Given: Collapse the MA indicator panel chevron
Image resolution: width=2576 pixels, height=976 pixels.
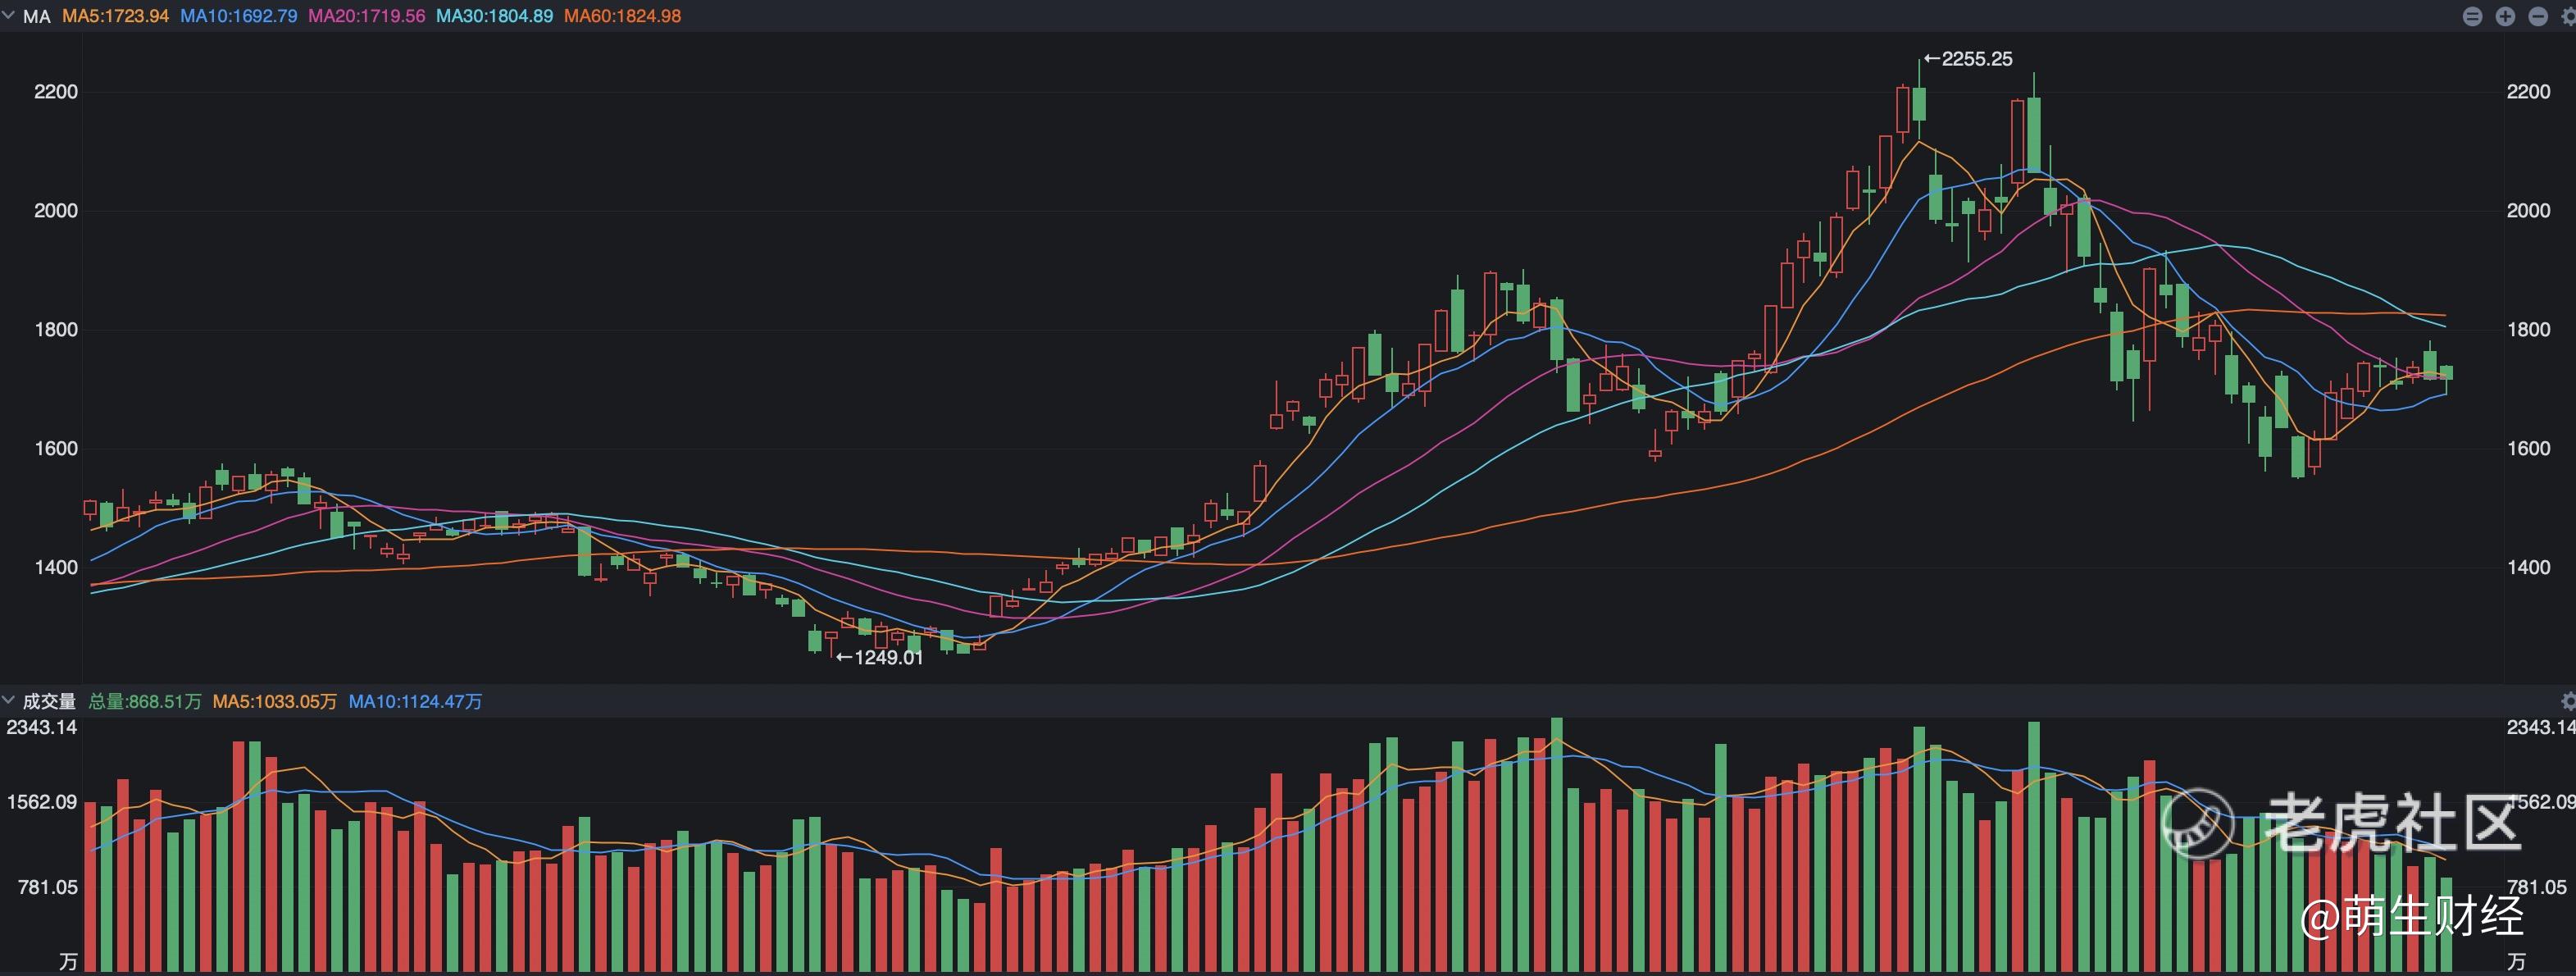Looking at the screenshot, I should click(8, 15).
